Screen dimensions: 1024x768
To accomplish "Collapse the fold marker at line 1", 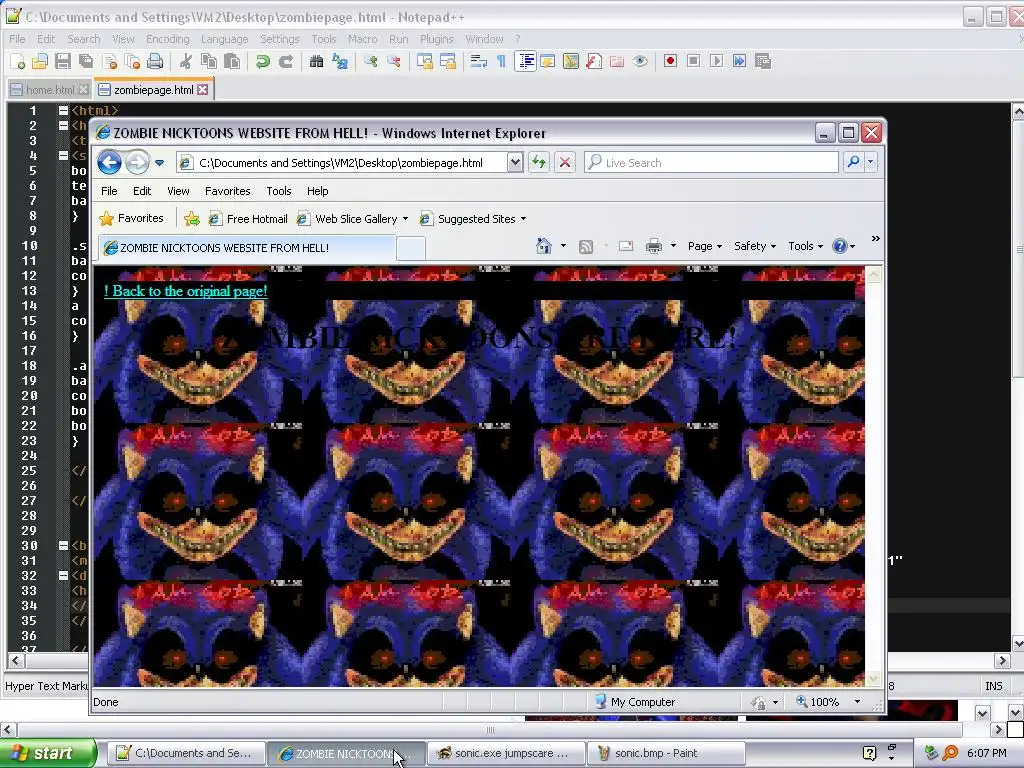I will 63,110.
